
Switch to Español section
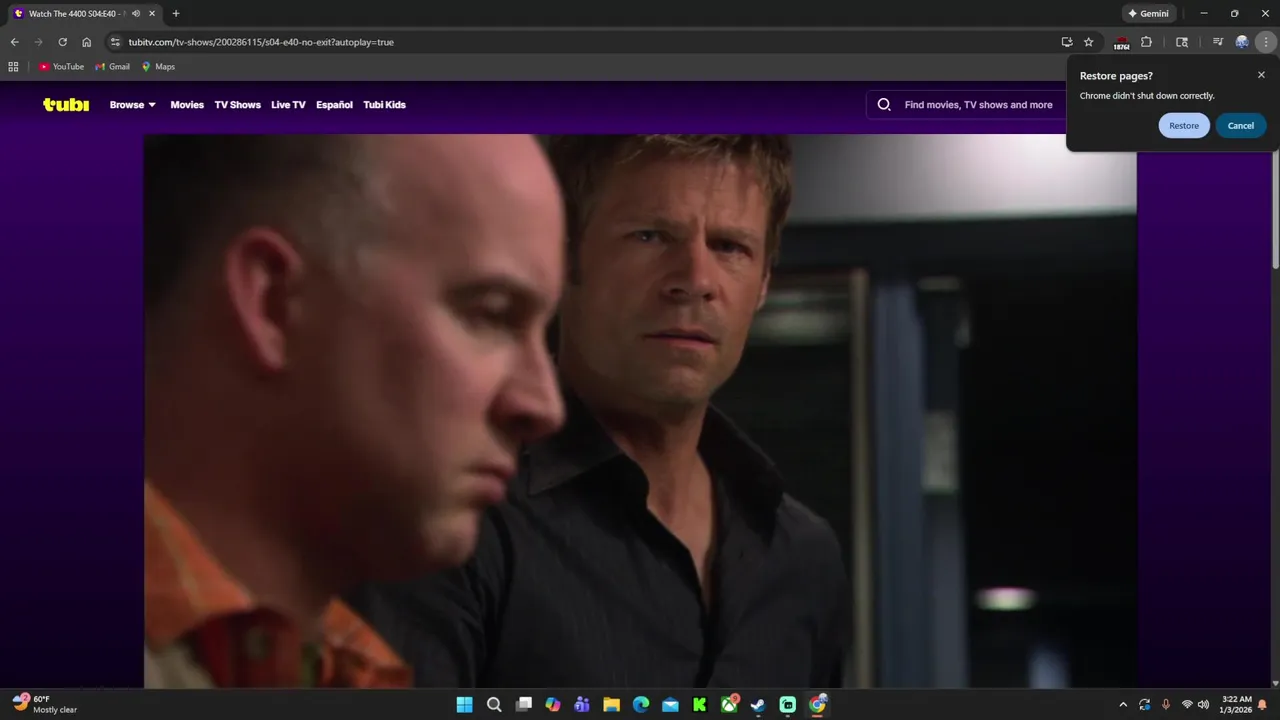tap(334, 104)
